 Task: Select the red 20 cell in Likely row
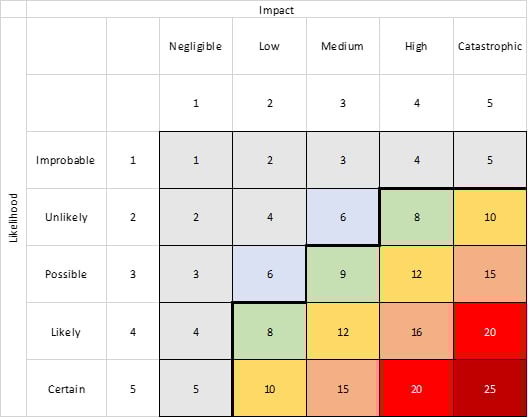[490, 331]
